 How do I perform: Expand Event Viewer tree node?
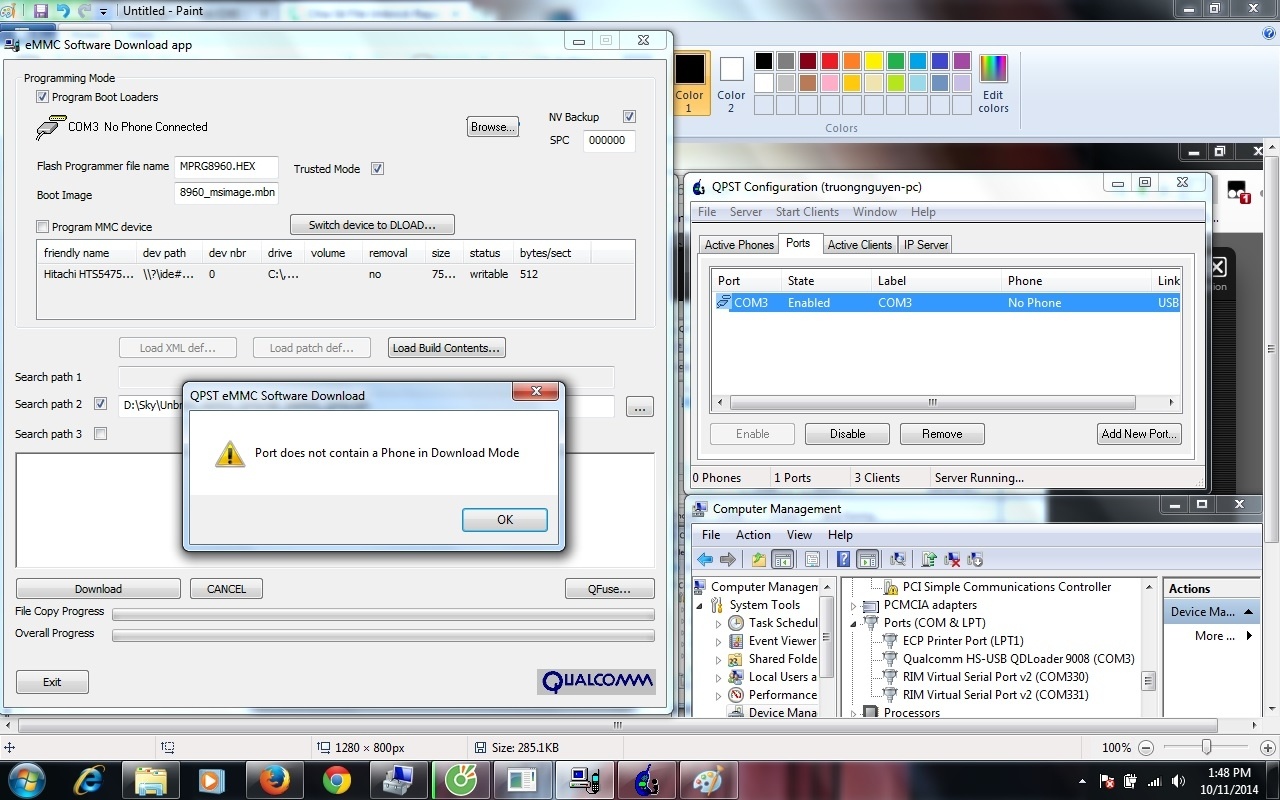[718, 641]
